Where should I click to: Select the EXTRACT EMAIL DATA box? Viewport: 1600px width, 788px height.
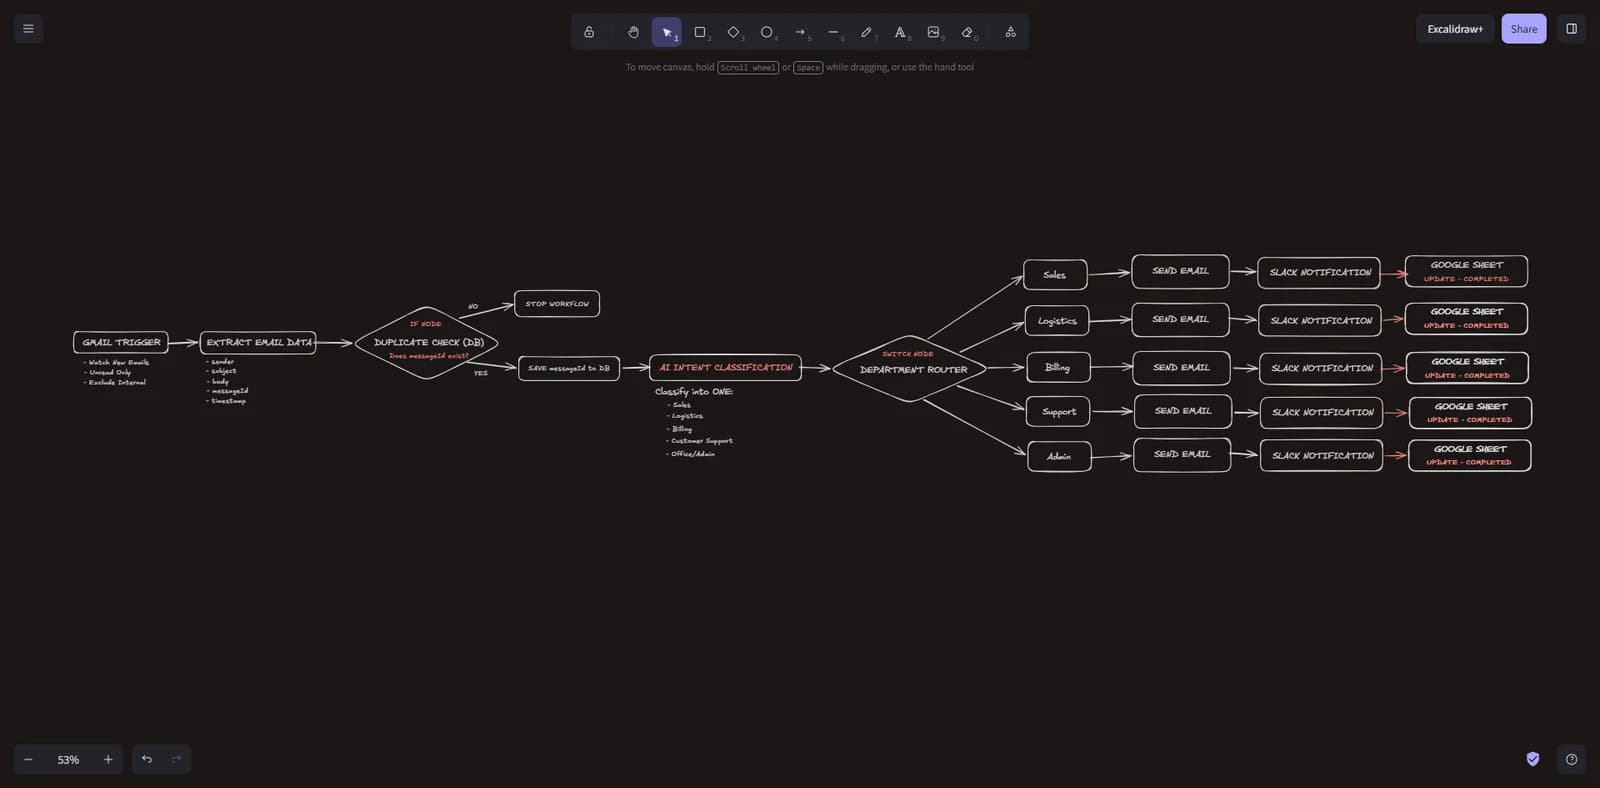click(x=258, y=342)
